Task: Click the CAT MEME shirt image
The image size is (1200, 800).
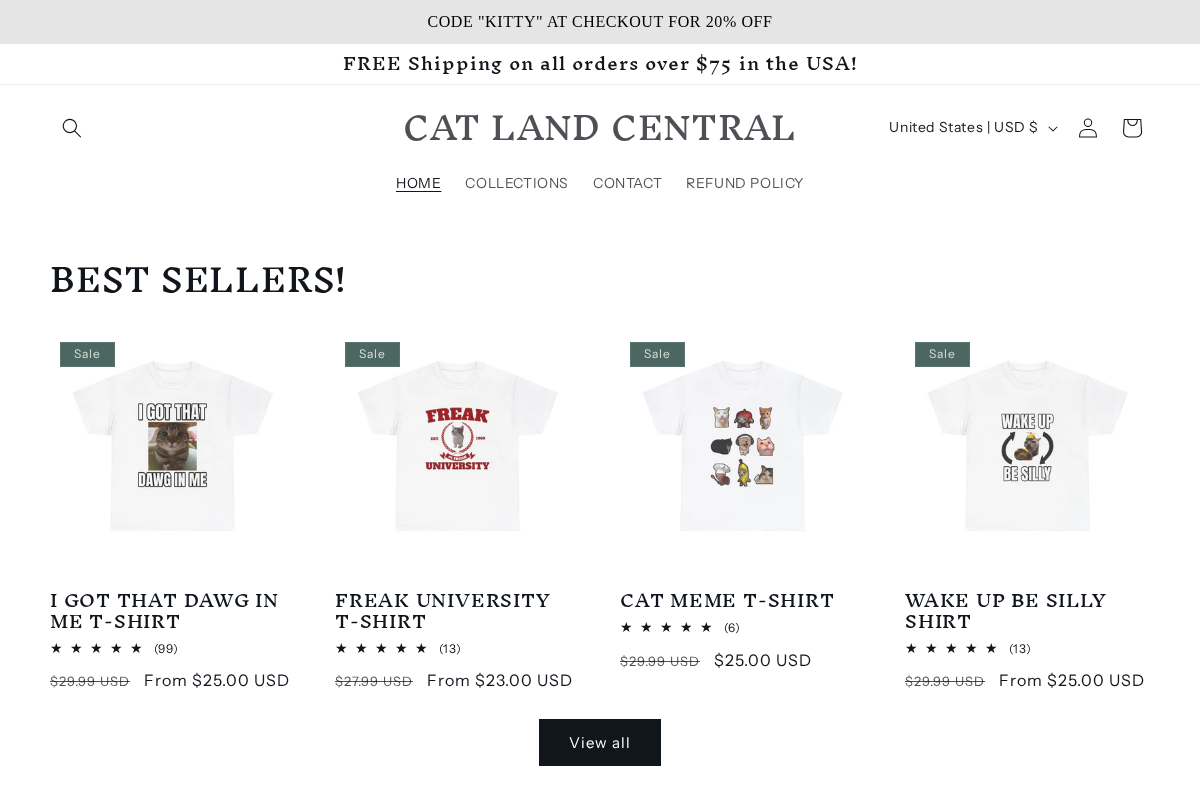Action: pos(742,446)
